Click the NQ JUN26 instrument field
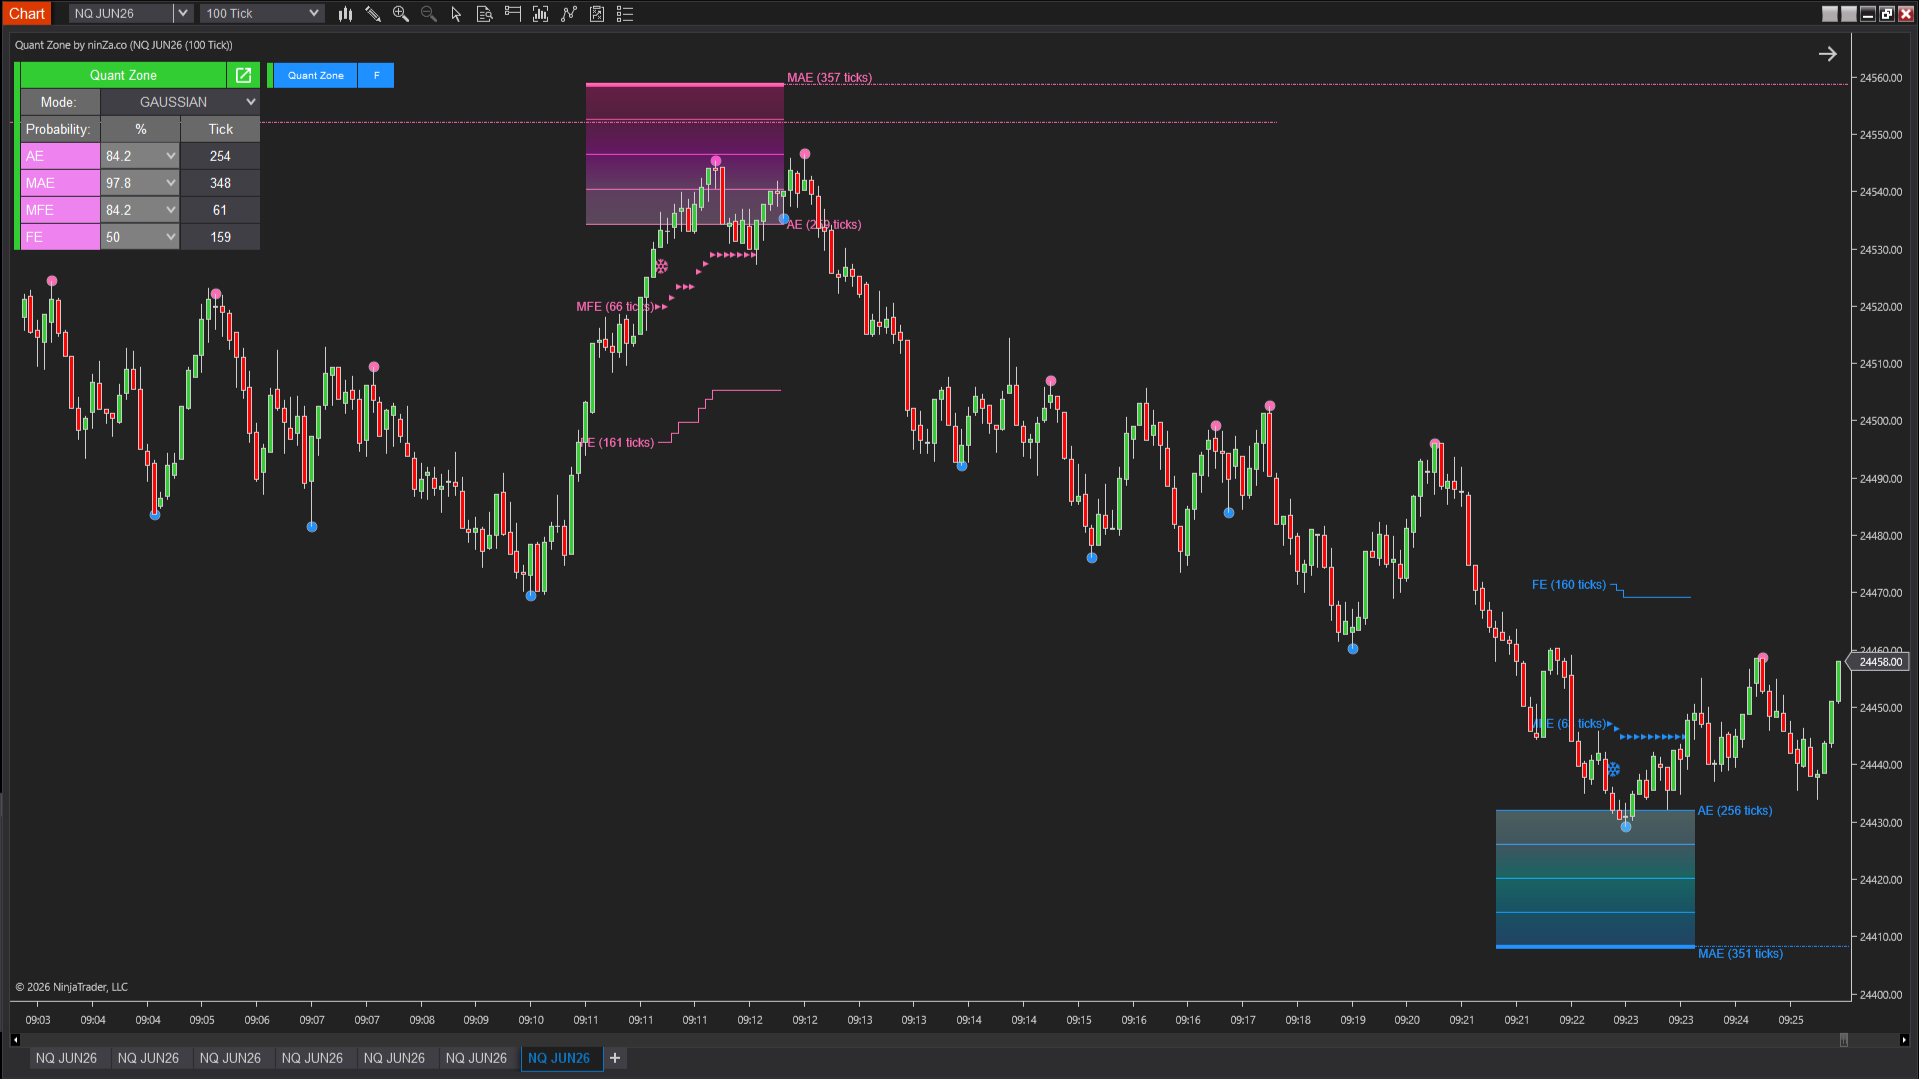Image resolution: width=1919 pixels, height=1079 pixels. point(120,14)
